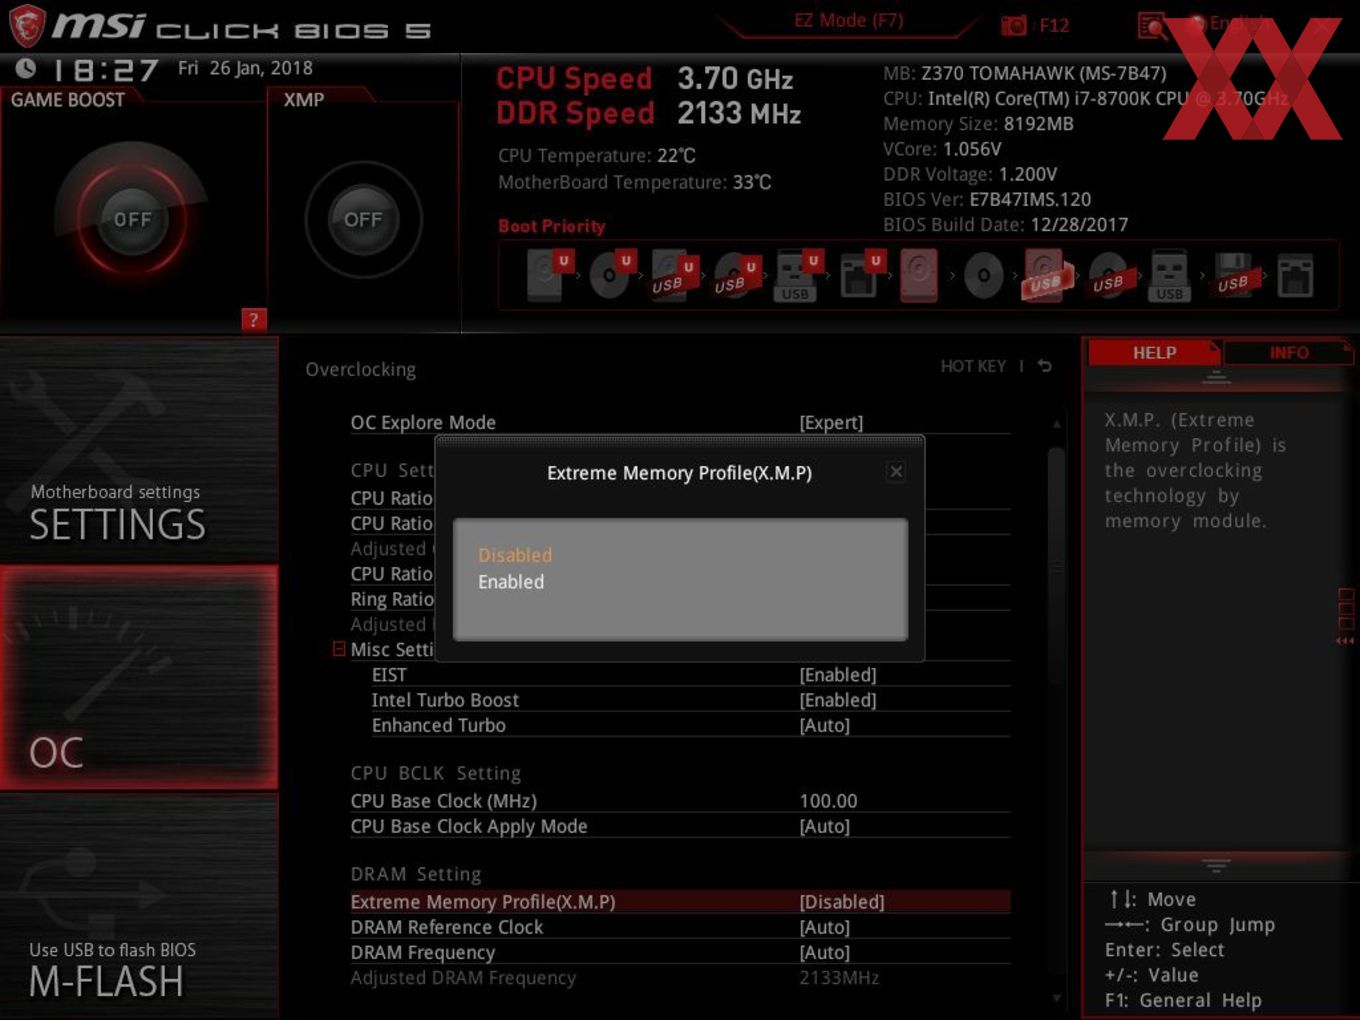
Task: Select the legacy CD/DVD boot icon without badge
Action: (983, 276)
